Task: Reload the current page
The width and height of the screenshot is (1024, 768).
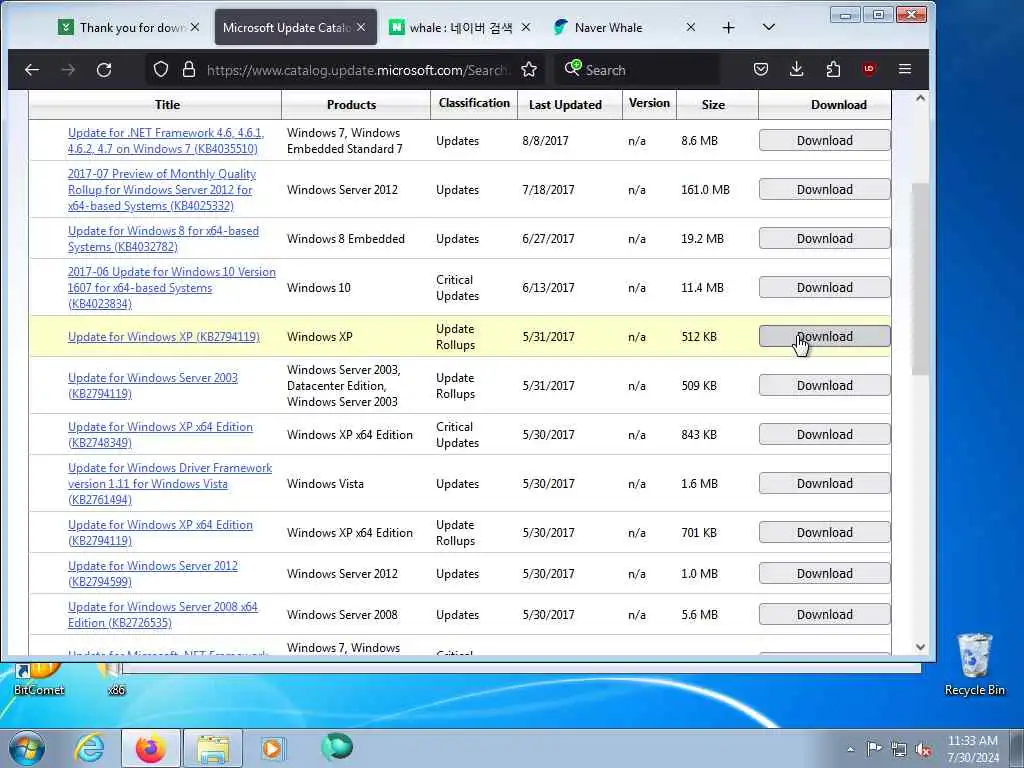Action: (x=104, y=69)
